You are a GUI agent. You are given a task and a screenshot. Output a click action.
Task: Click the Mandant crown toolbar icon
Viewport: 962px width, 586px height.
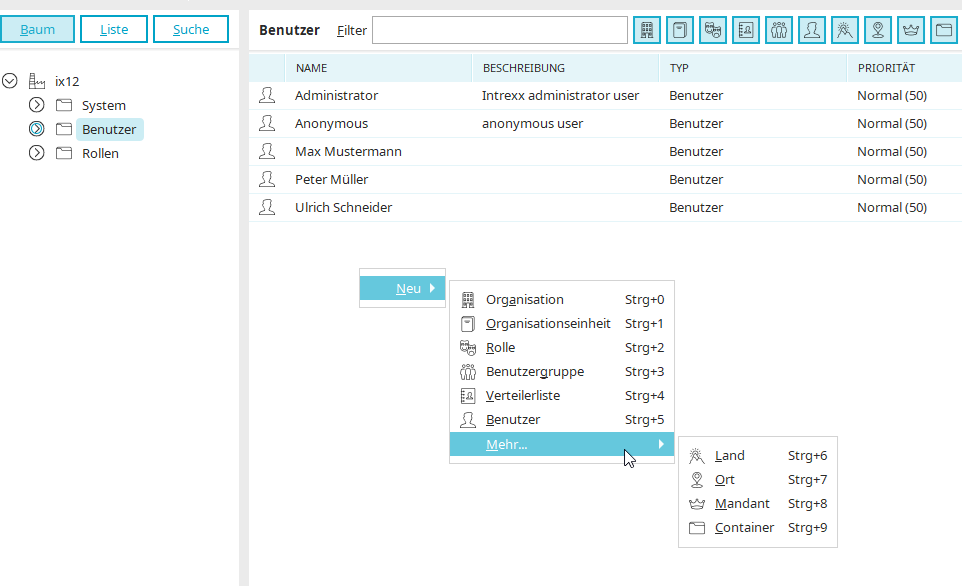click(911, 30)
